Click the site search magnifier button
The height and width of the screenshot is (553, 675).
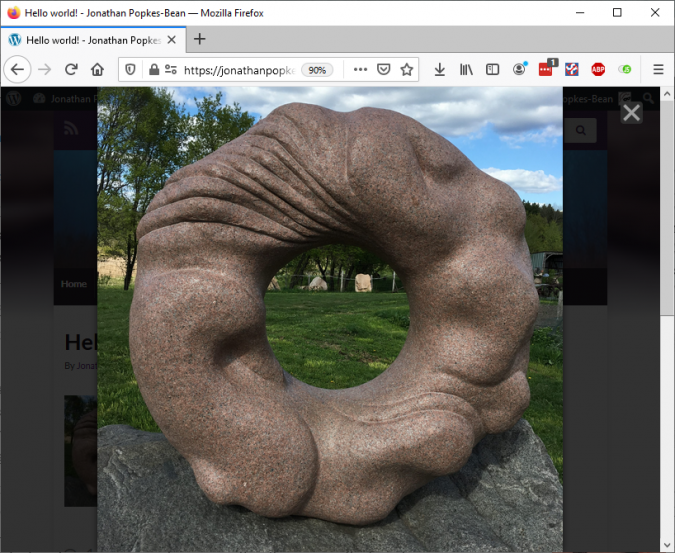581,130
